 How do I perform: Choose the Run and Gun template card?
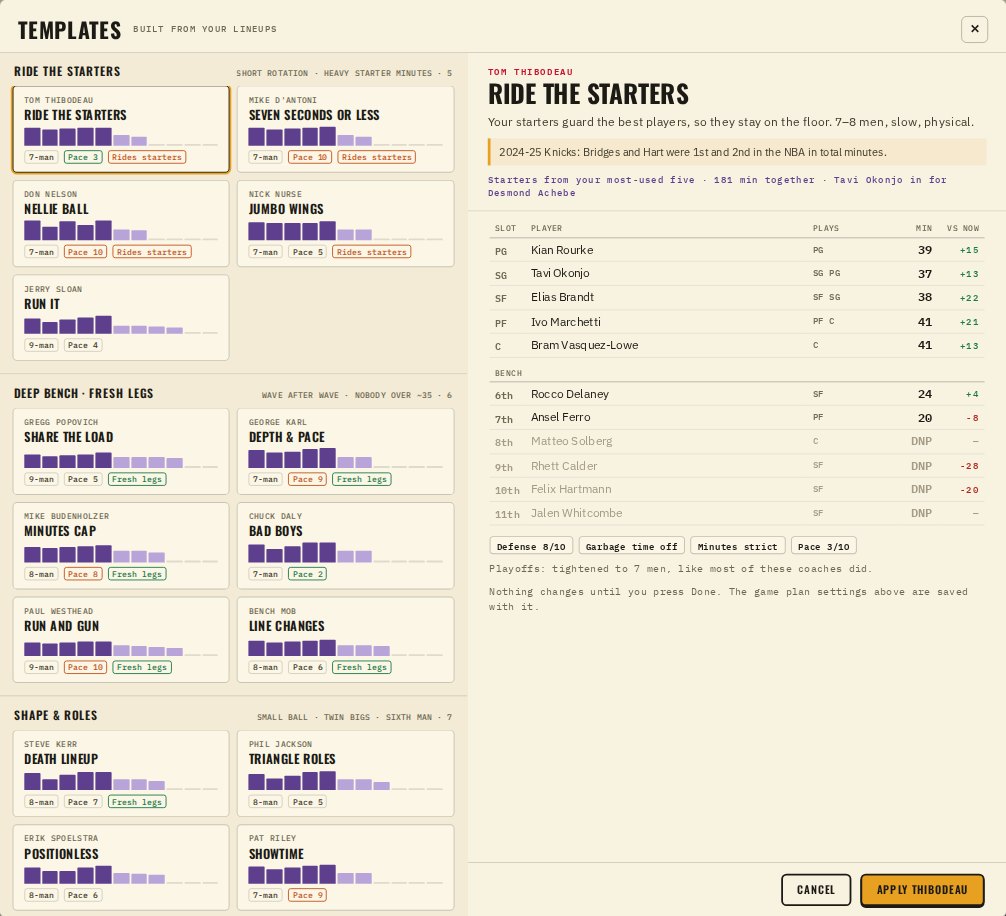click(x=121, y=640)
